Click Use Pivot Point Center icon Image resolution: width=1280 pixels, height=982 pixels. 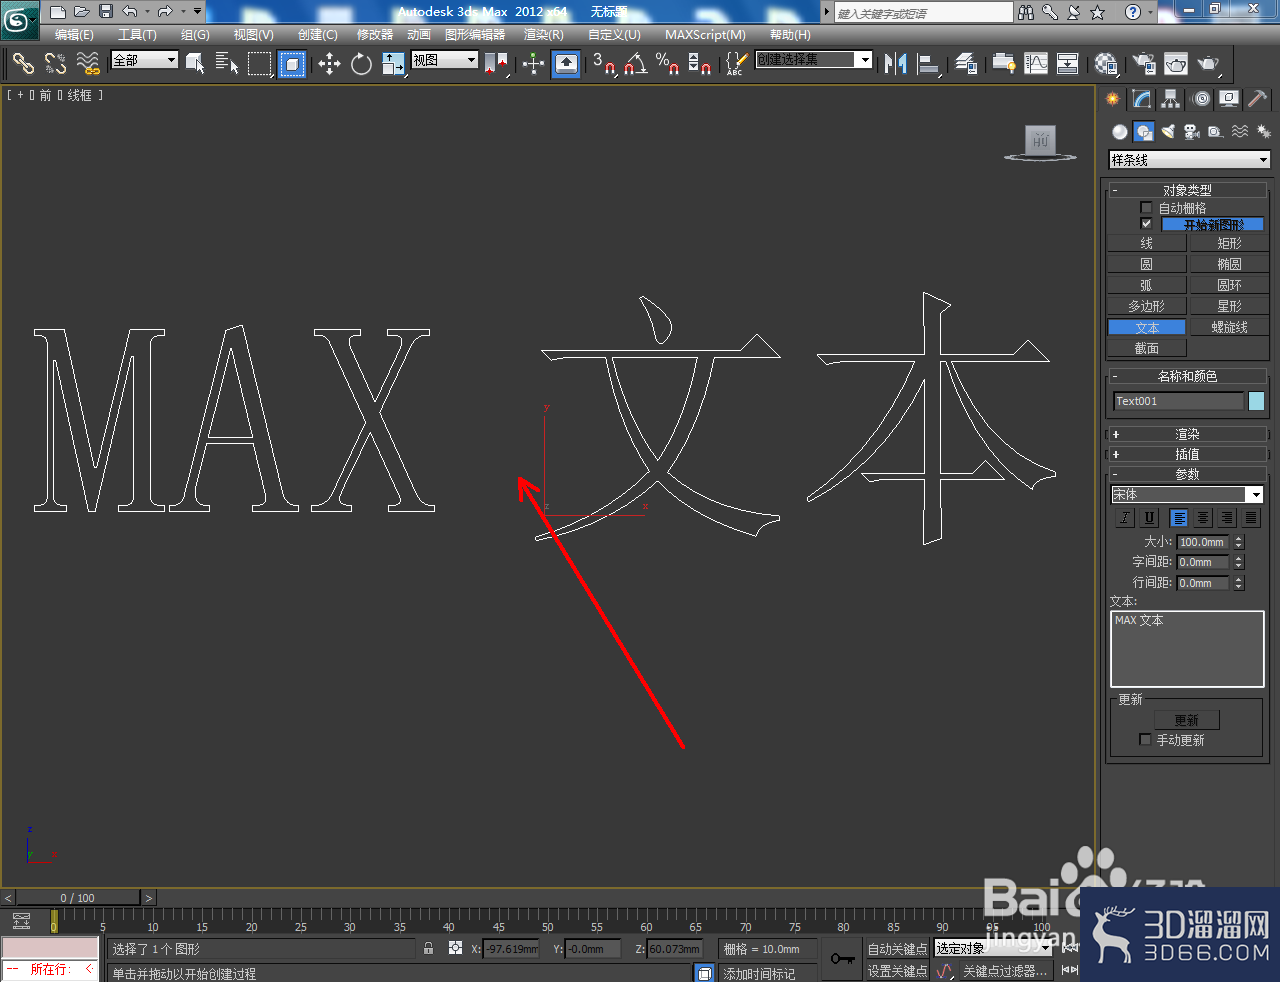[x=496, y=64]
